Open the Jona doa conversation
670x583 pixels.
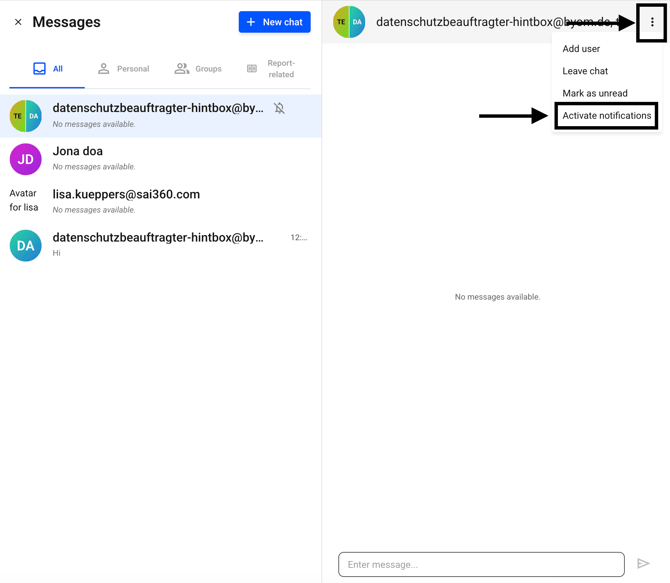(x=160, y=158)
